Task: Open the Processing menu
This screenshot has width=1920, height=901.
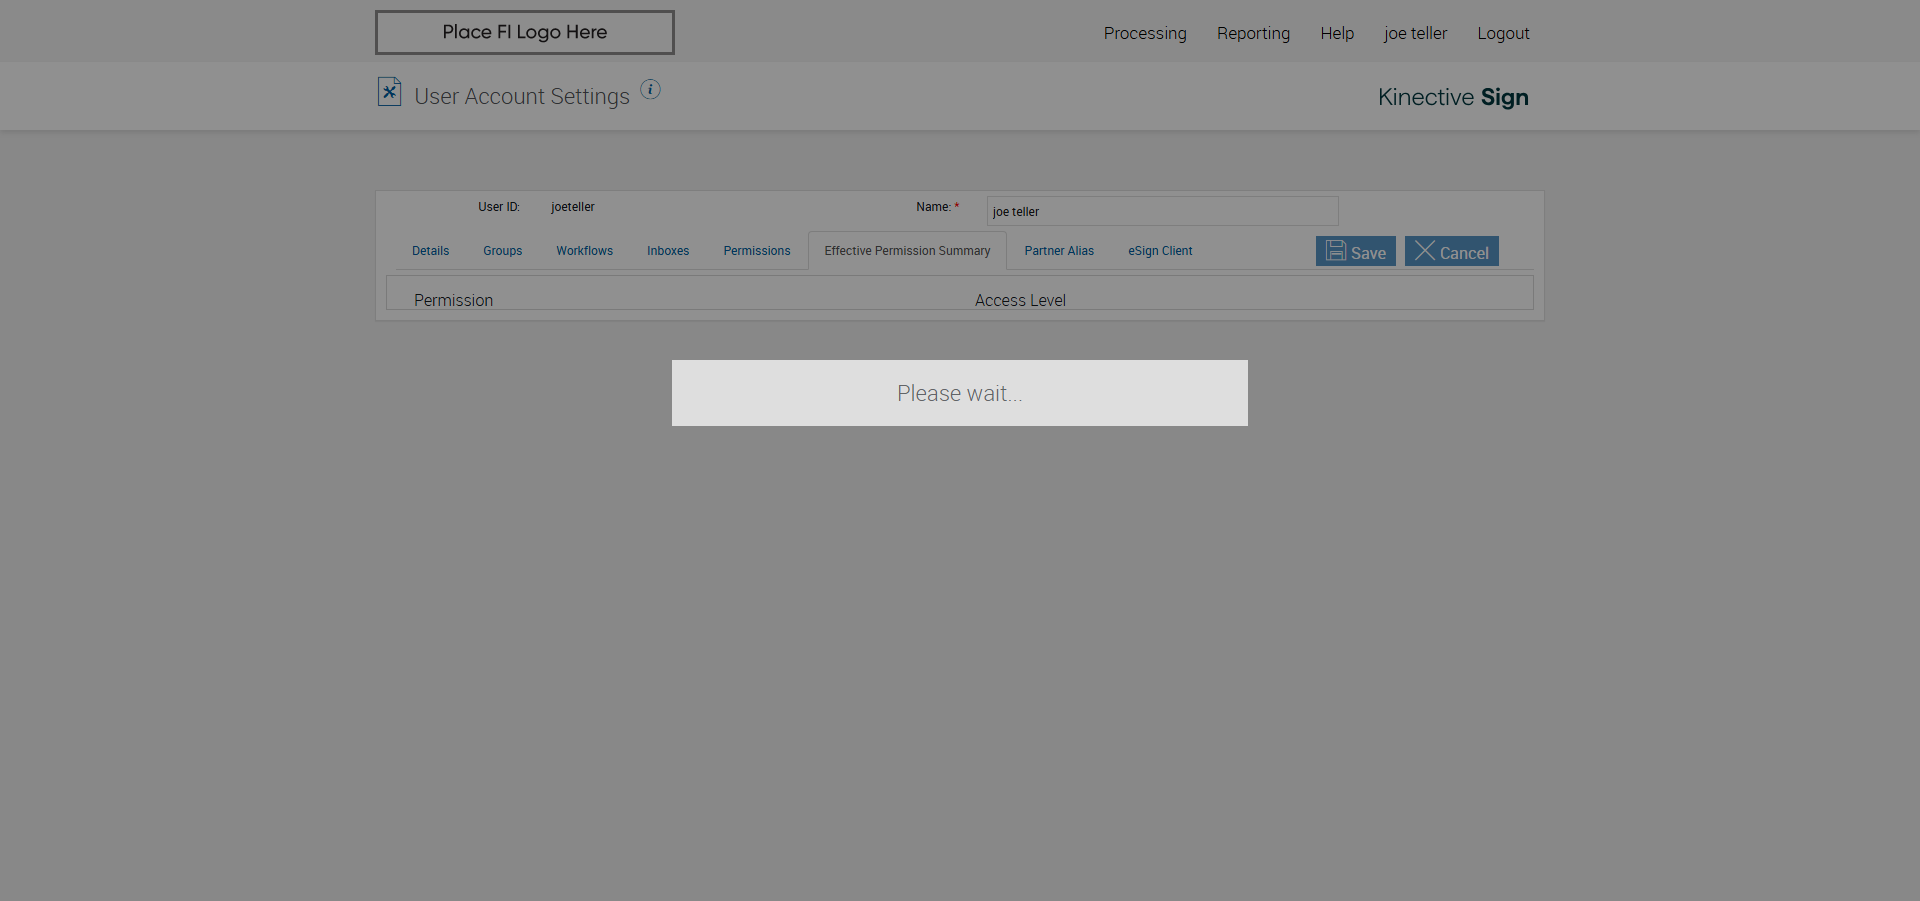Action: tap(1145, 33)
